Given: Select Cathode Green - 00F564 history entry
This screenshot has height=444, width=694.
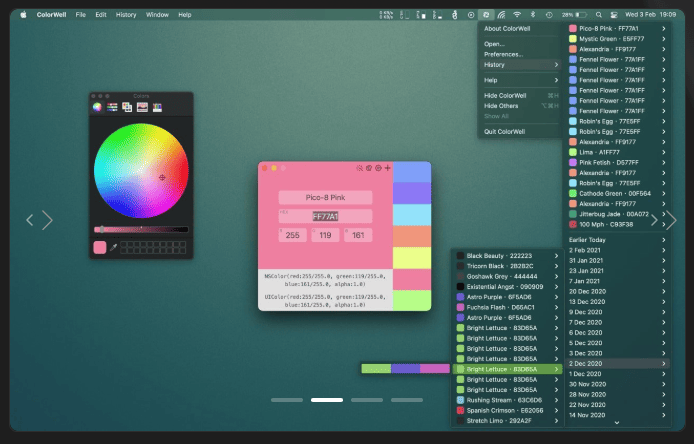Looking at the screenshot, I should (617, 193).
